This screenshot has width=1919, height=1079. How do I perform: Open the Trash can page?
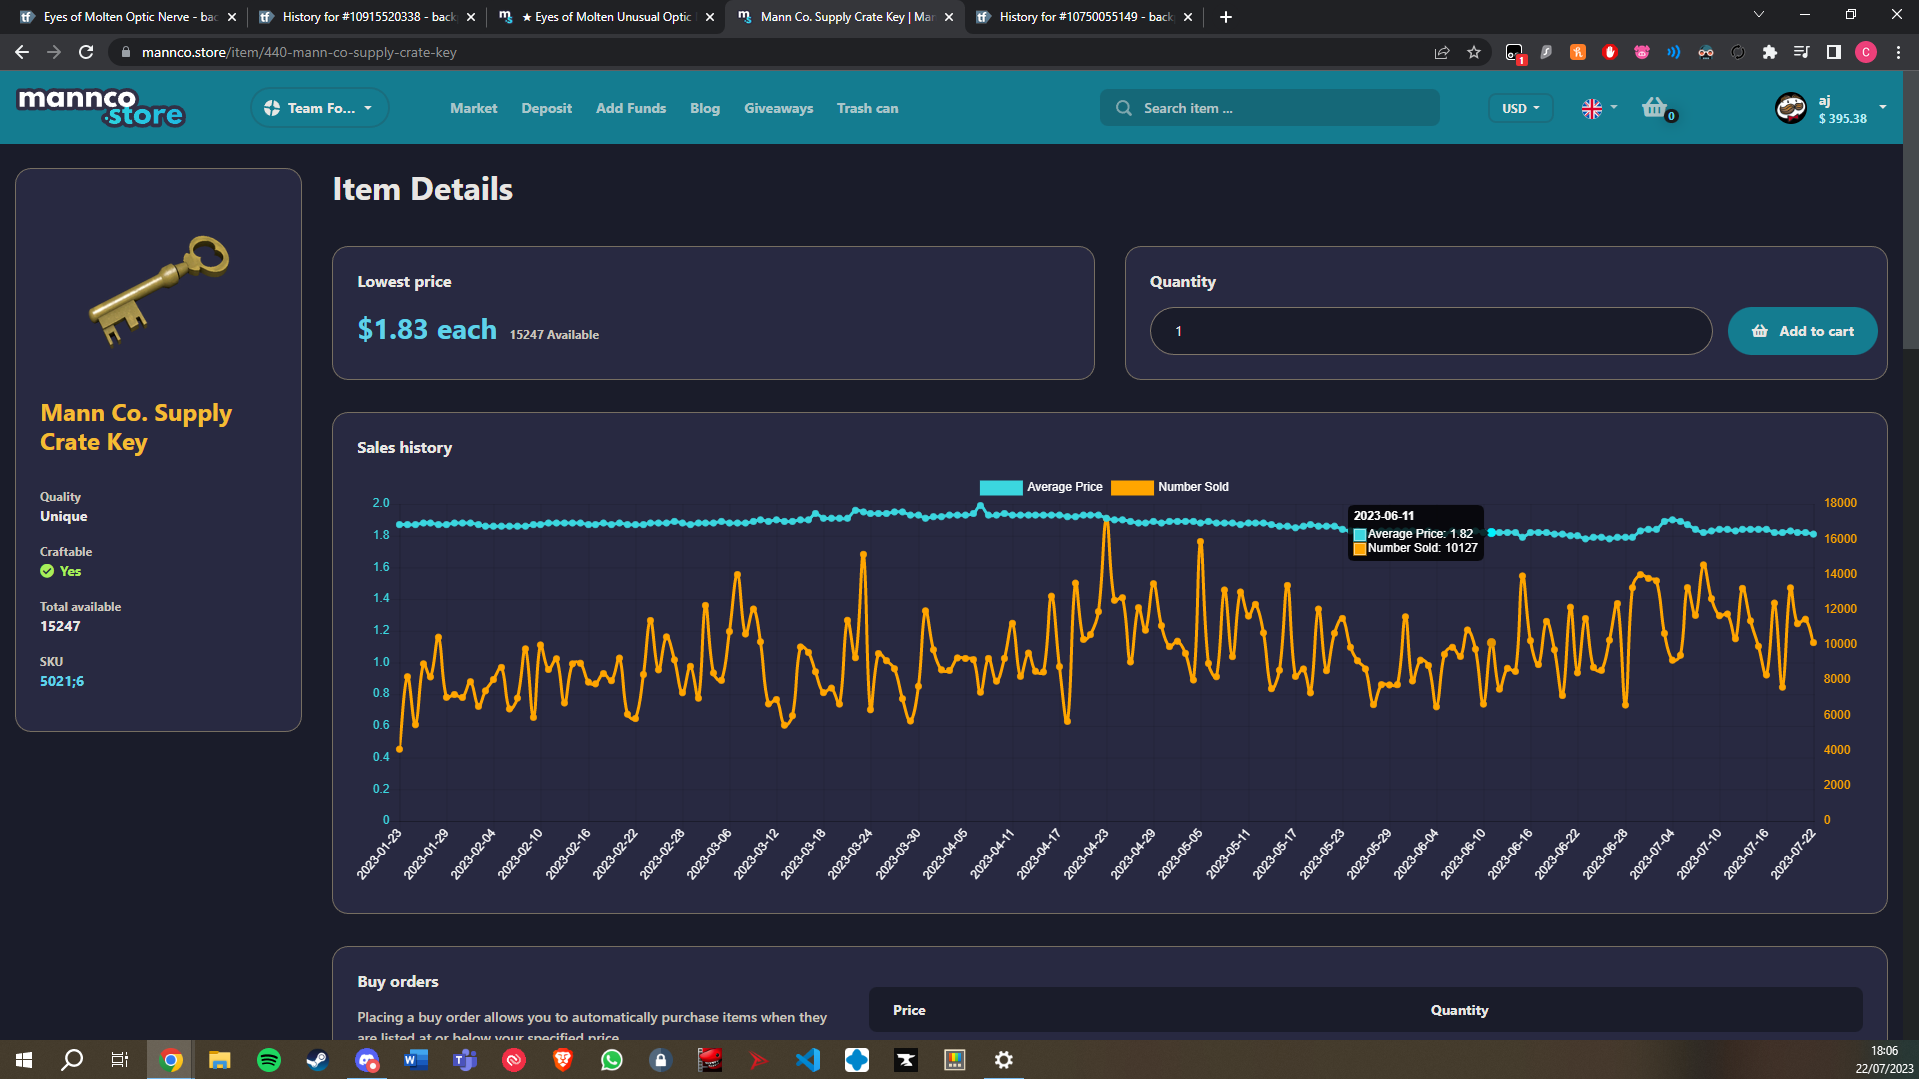pyautogui.click(x=867, y=108)
